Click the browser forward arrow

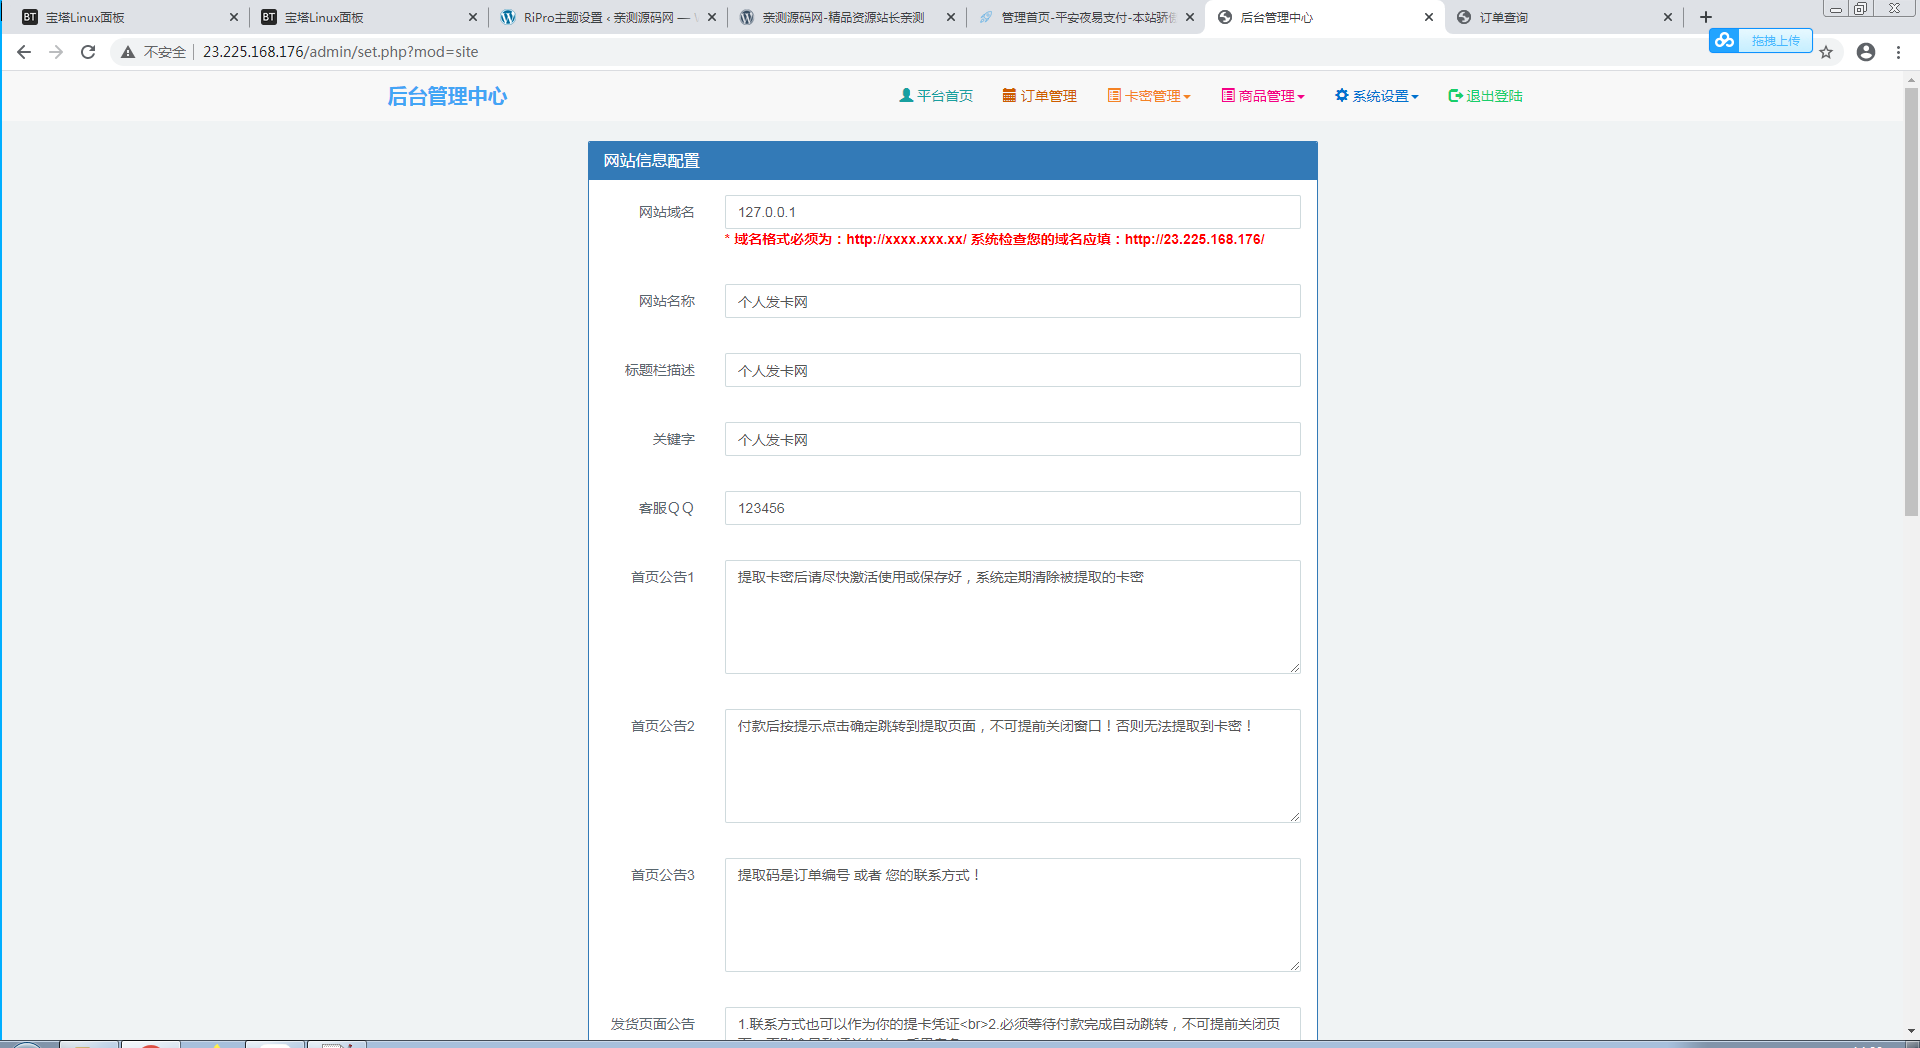pos(56,52)
